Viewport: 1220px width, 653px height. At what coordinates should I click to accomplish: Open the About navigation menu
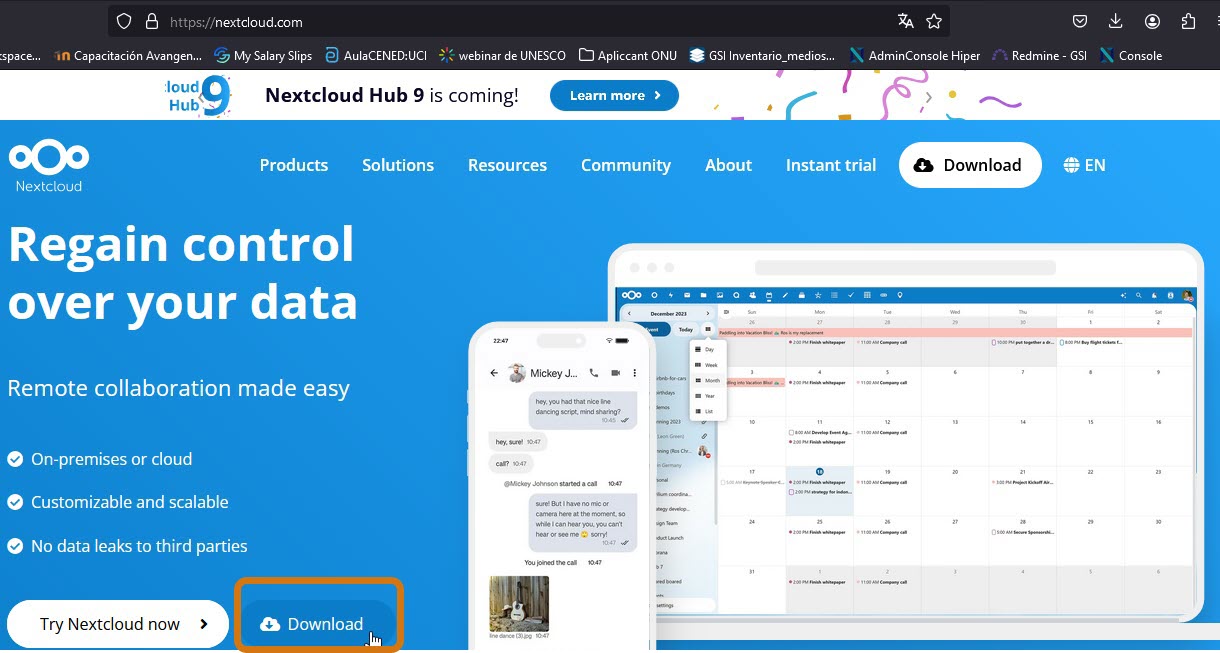[x=728, y=165]
